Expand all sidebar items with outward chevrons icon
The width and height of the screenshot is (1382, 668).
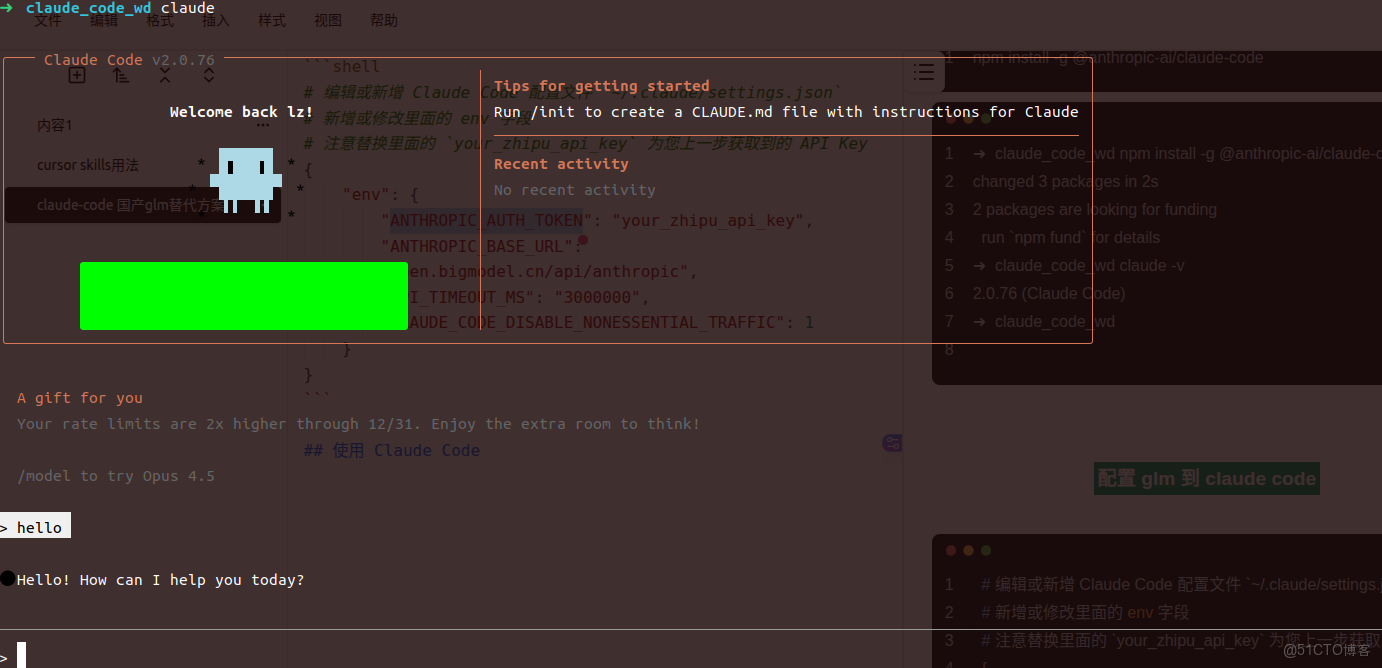(x=209, y=75)
